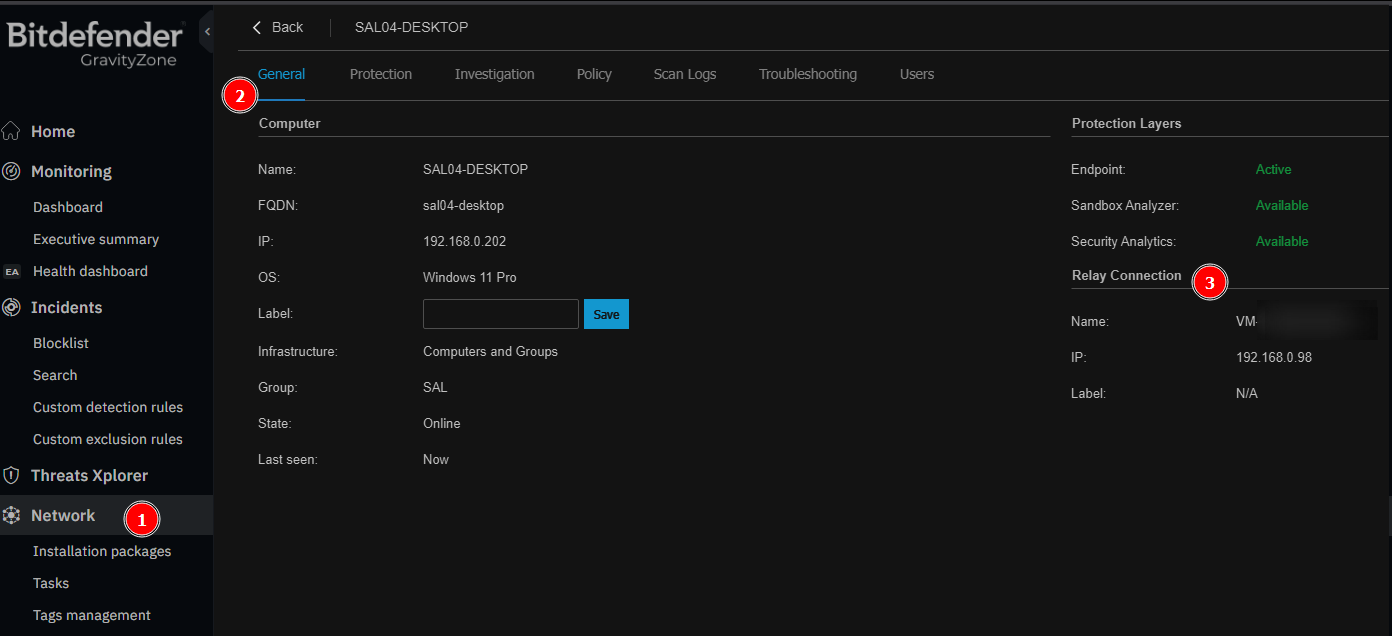
Task: Open Search under Incidents
Action: click(55, 375)
